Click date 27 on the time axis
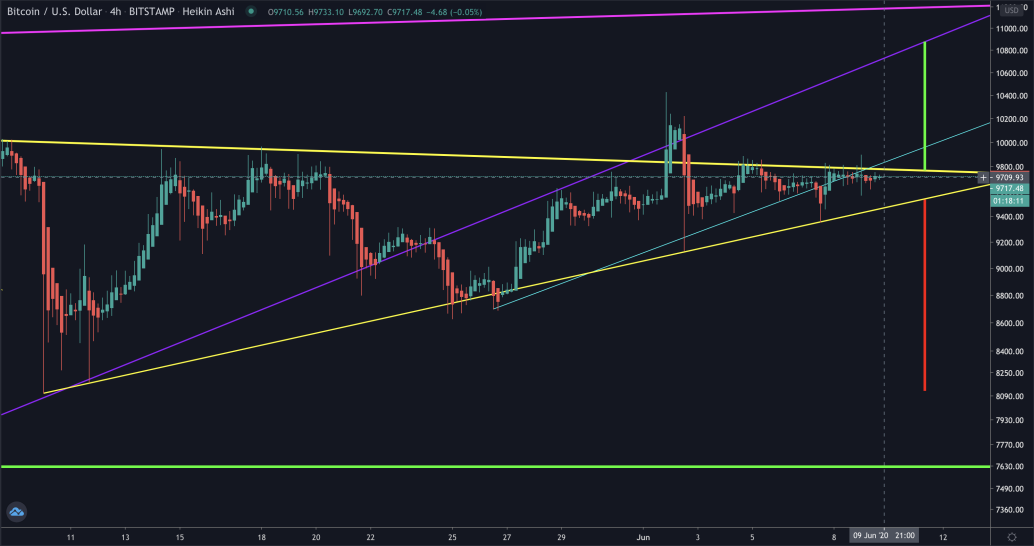The height and width of the screenshot is (546, 1034). click(506, 537)
